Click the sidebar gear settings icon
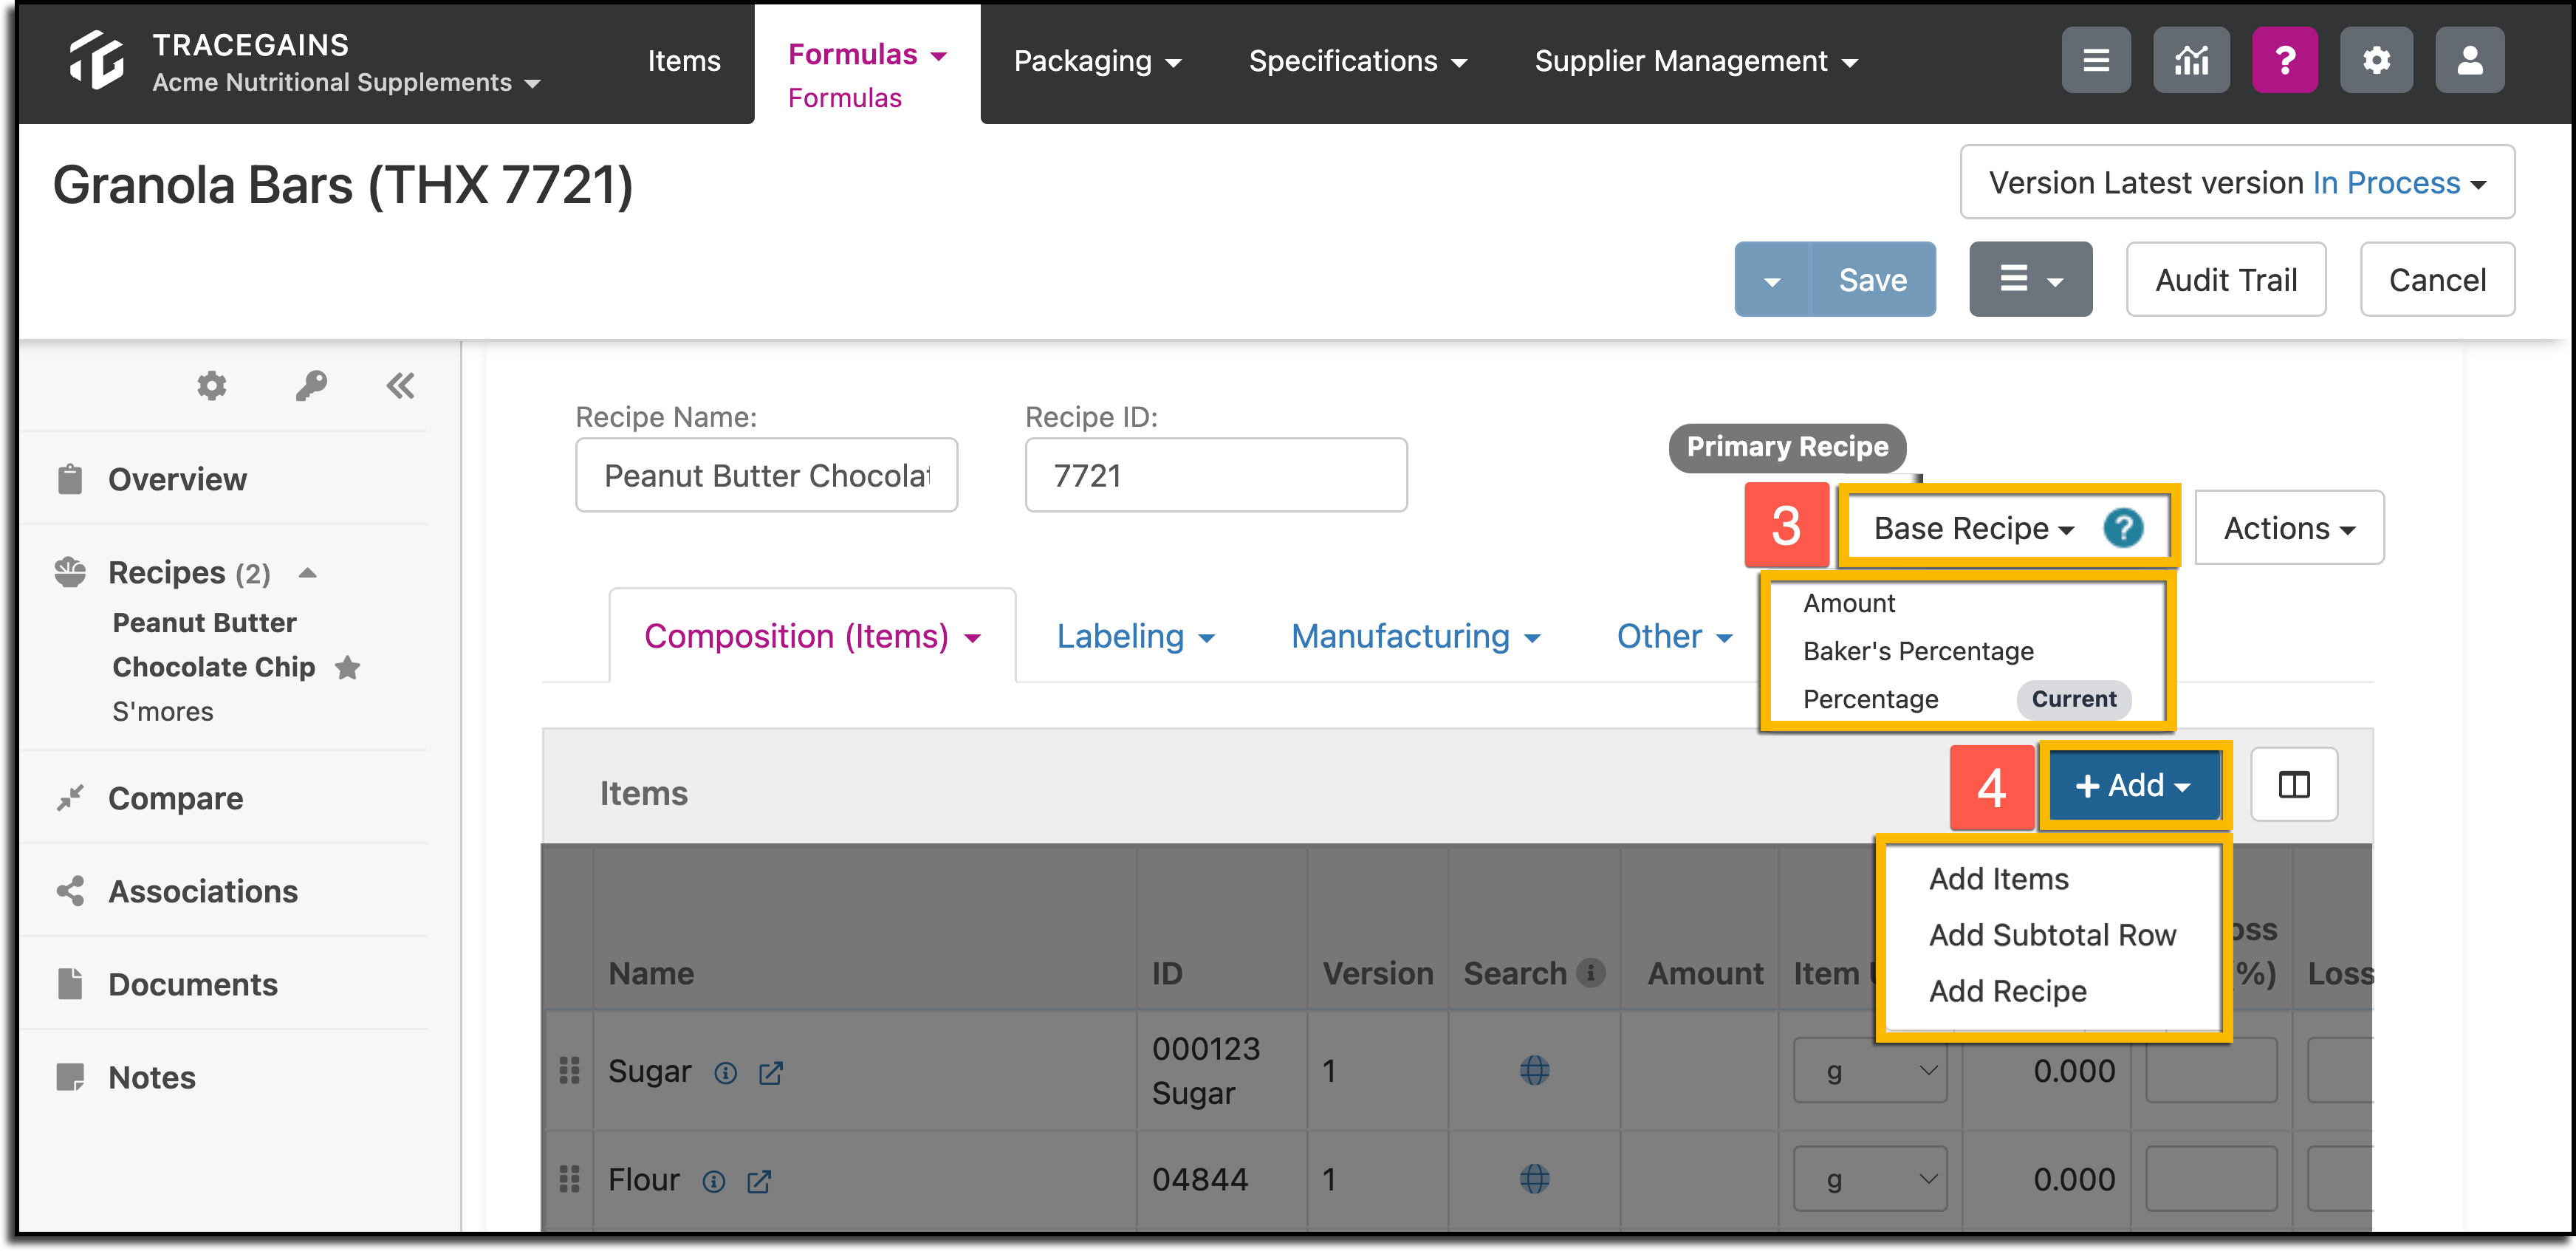The image size is (2576, 1251). tap(211, 386)
